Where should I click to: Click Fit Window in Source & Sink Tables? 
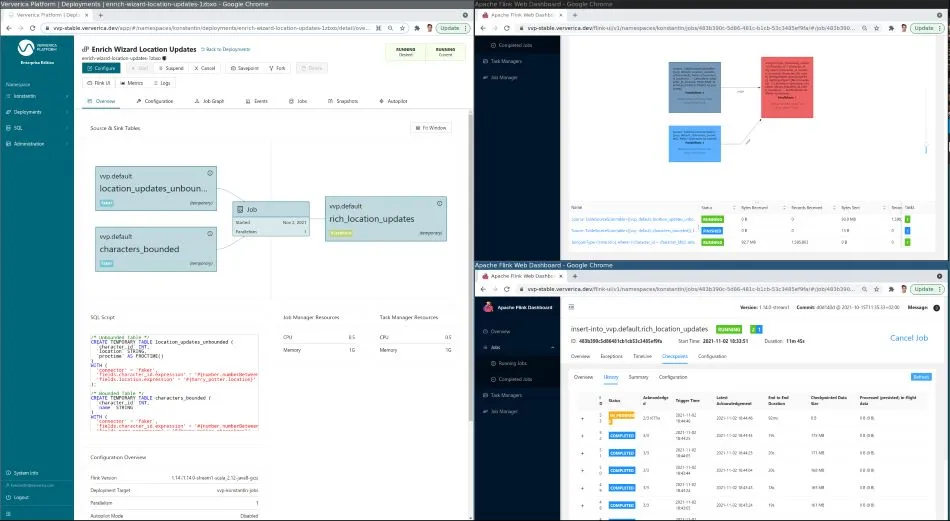pos(431,128)
